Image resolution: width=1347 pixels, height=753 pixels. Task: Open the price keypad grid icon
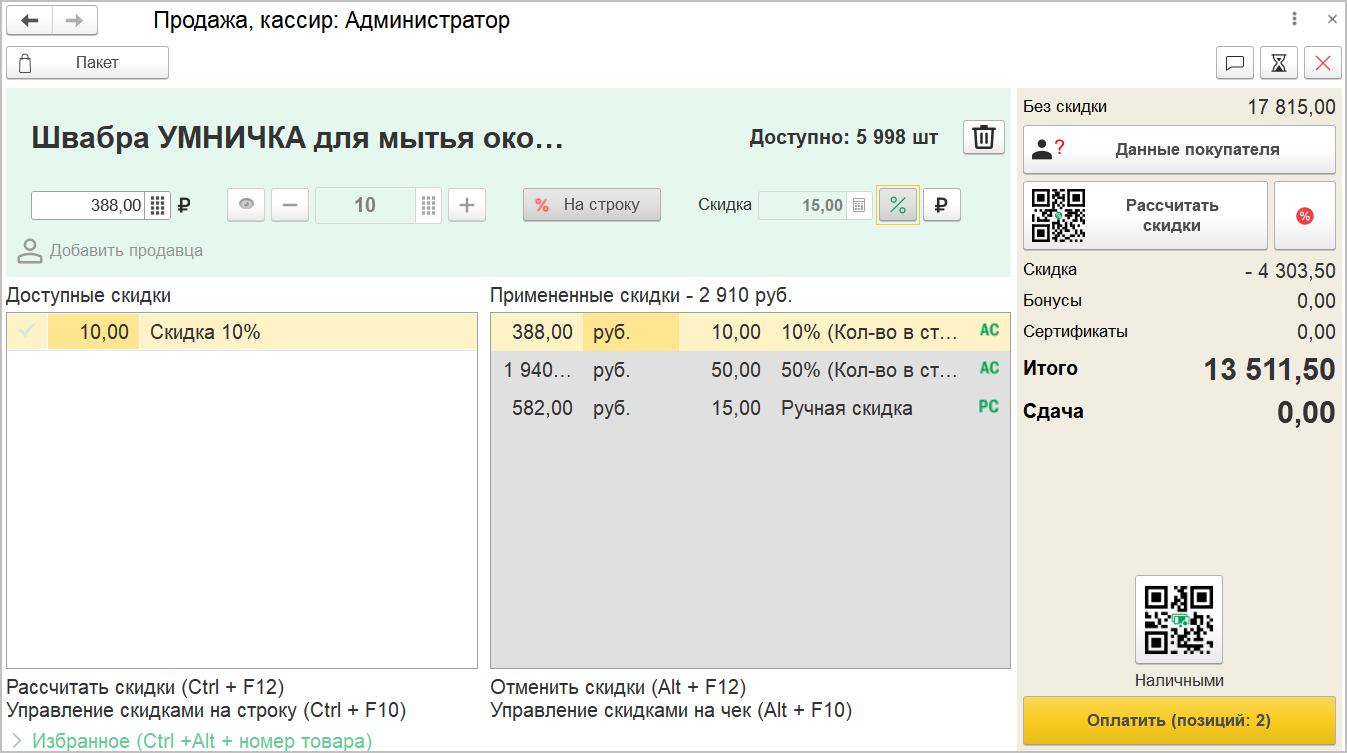(x=158, y=206)
